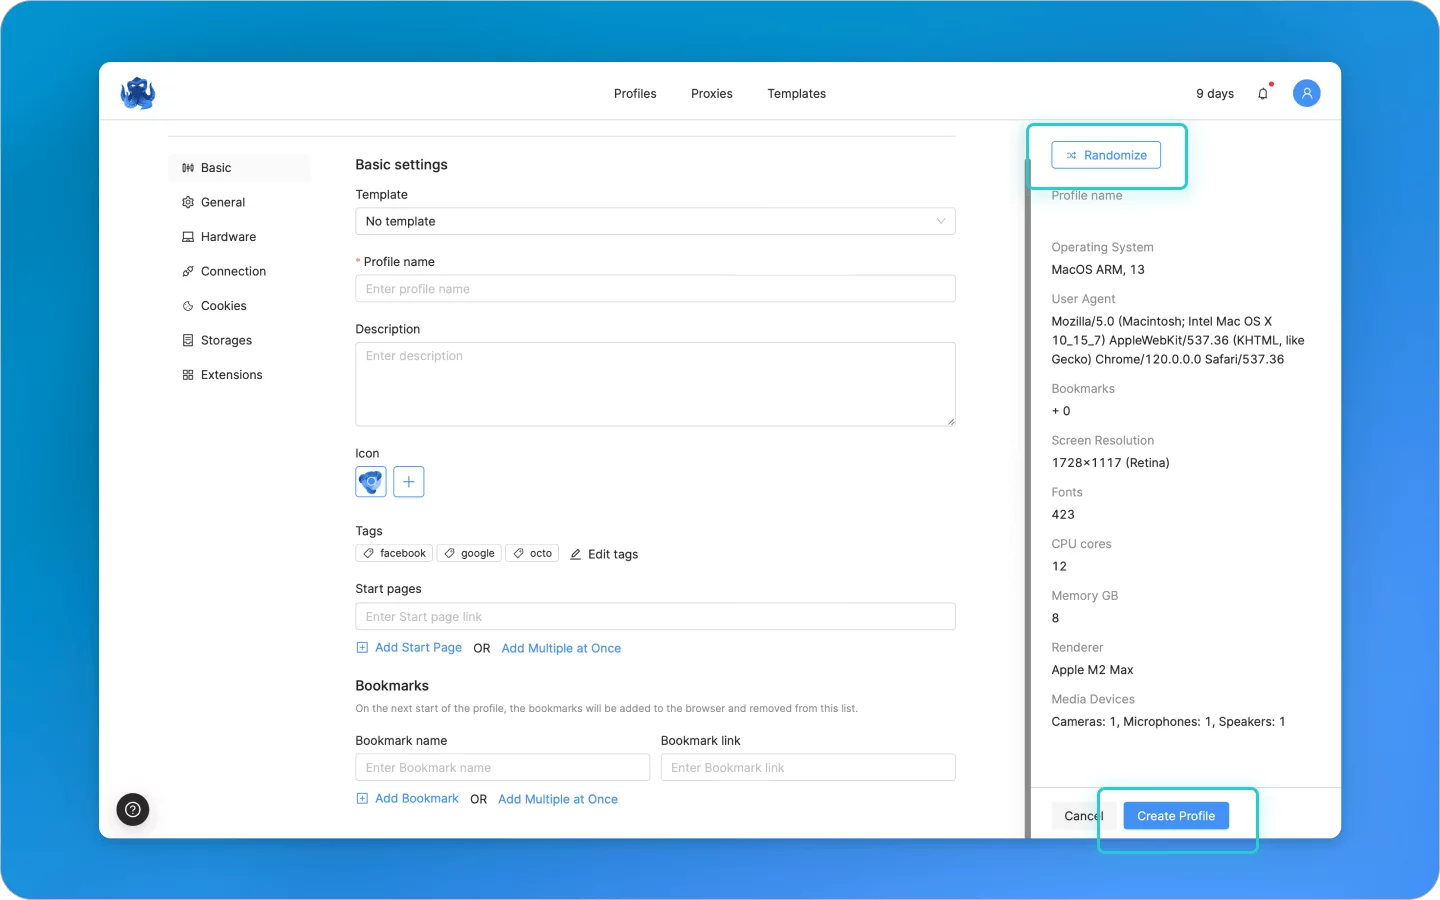This screenshot has width=1440, height=900.
Task: Open the Cookies settings icon
Action: pos(188,305)
